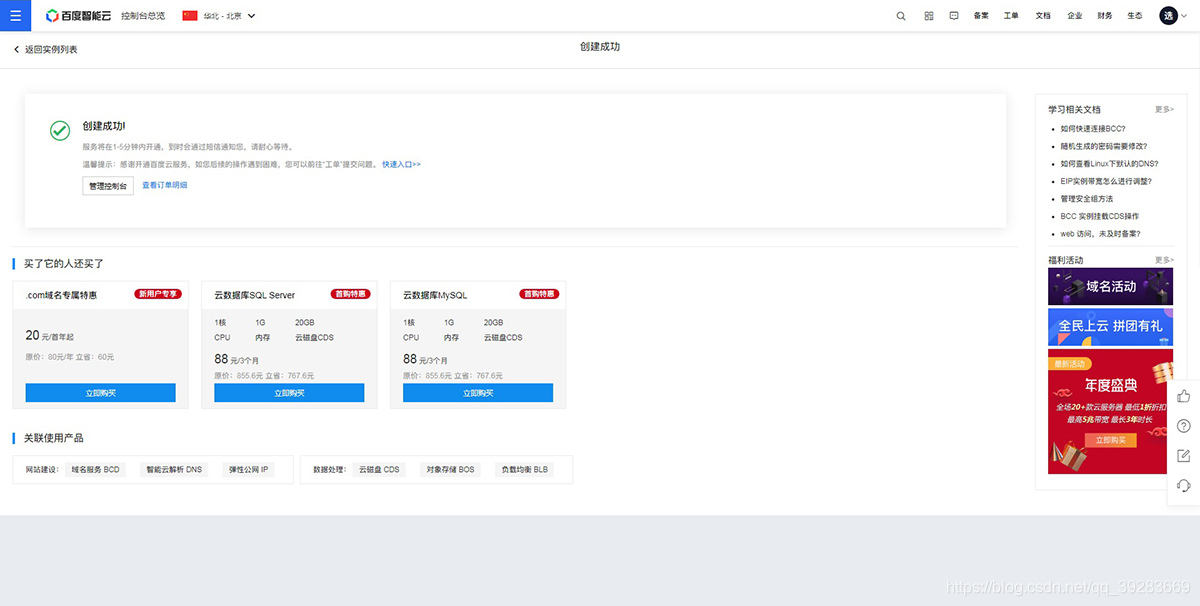Open the doc web 访问，未及时备案?

(1101, 234)
